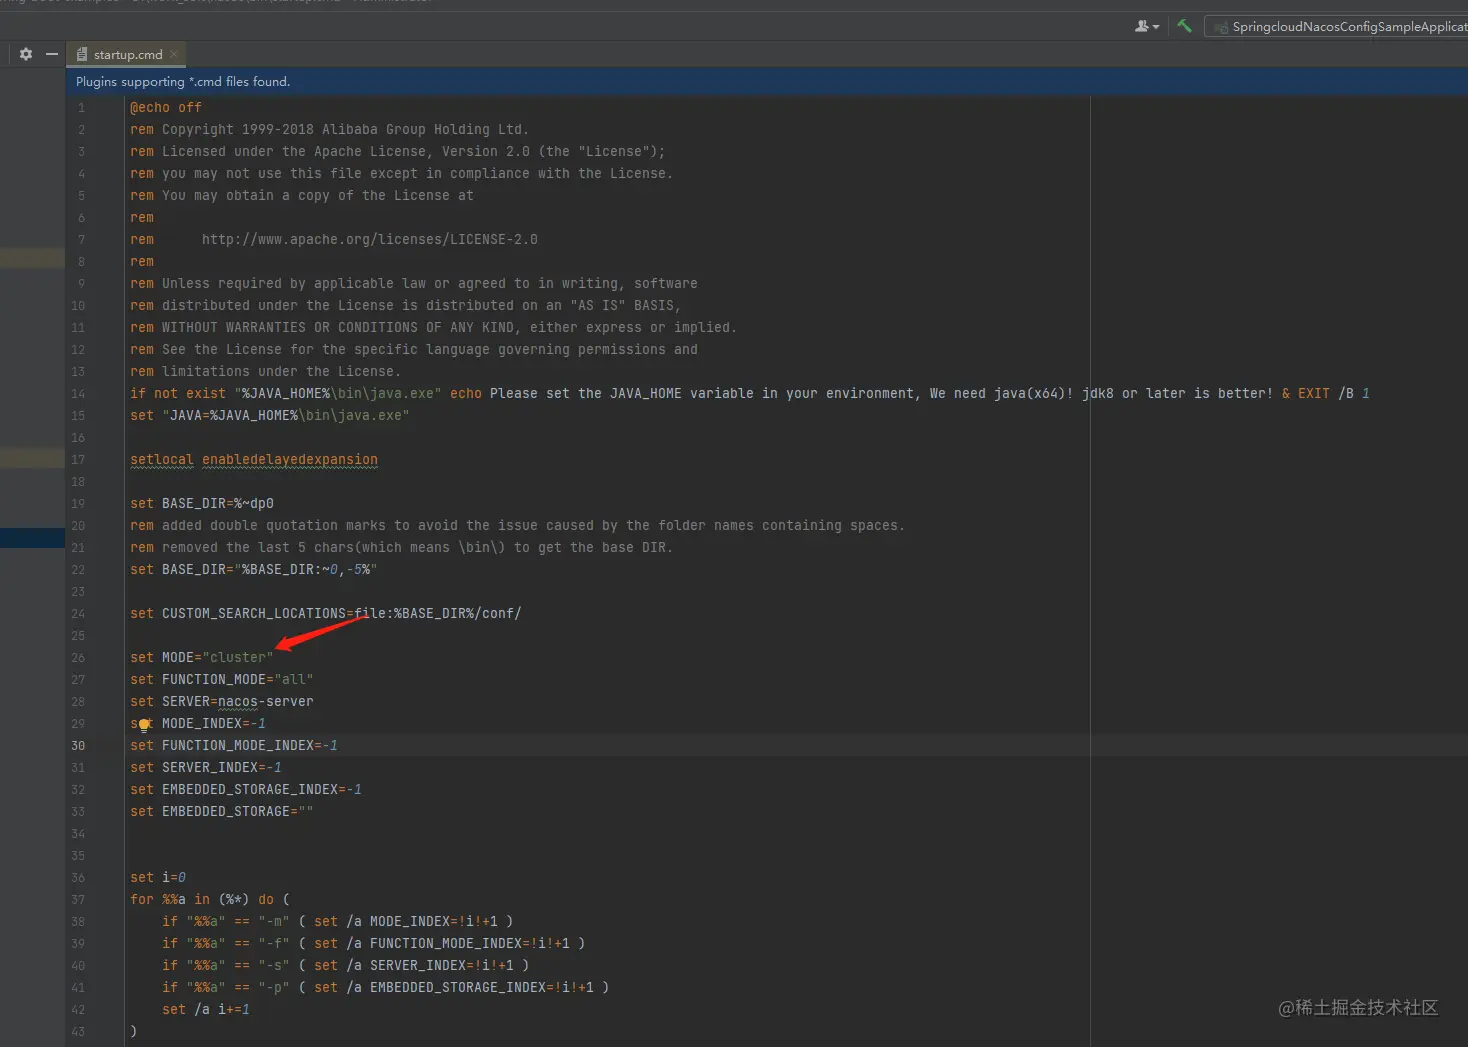Open the user profile dropdown icon

1147,27
